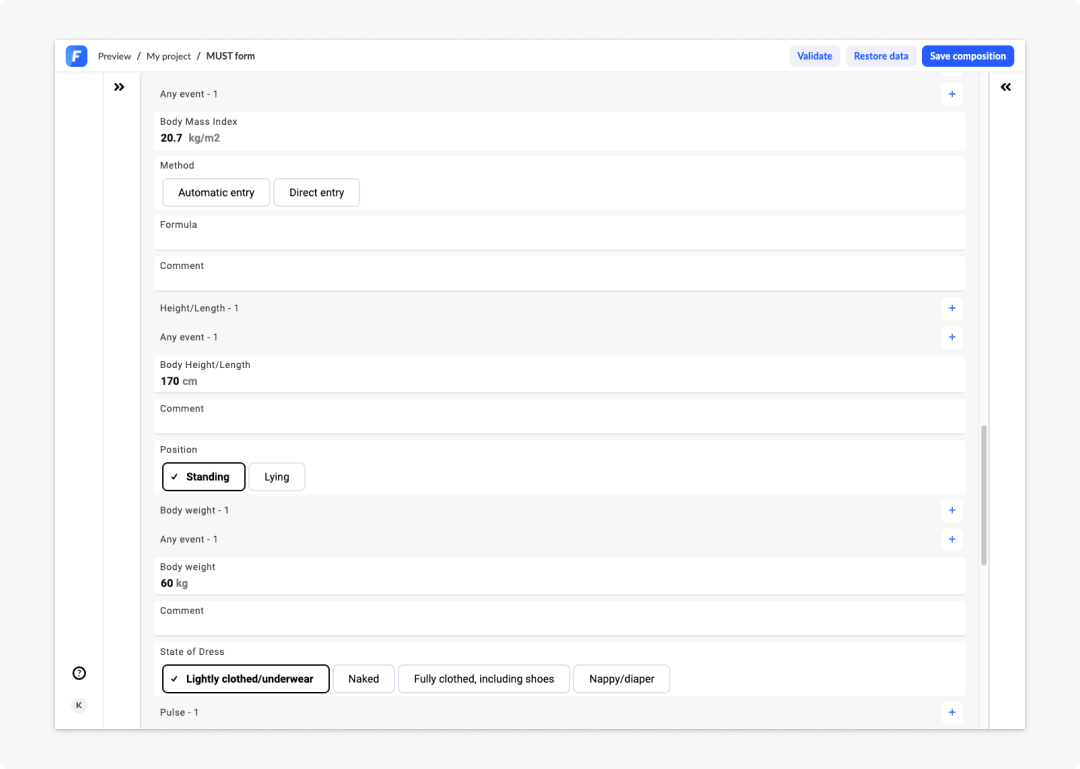The image size is (1080, 769).
Task: Open the help question-mark icon
Action: (x=79, y=673)
